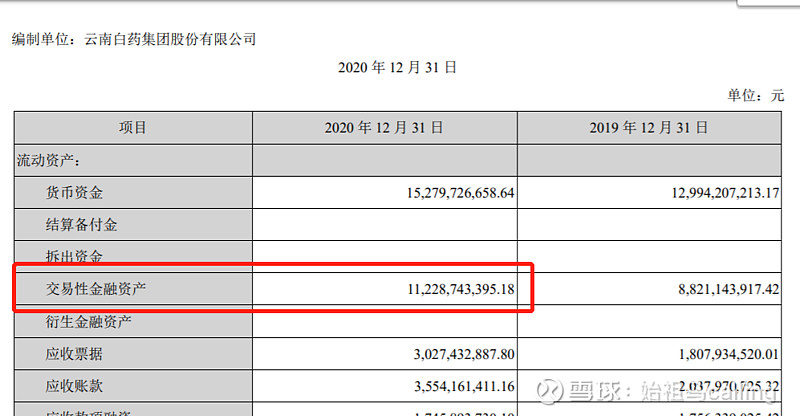
Task: Select the 衍生金融资产 row label
Action: (89, 322)
